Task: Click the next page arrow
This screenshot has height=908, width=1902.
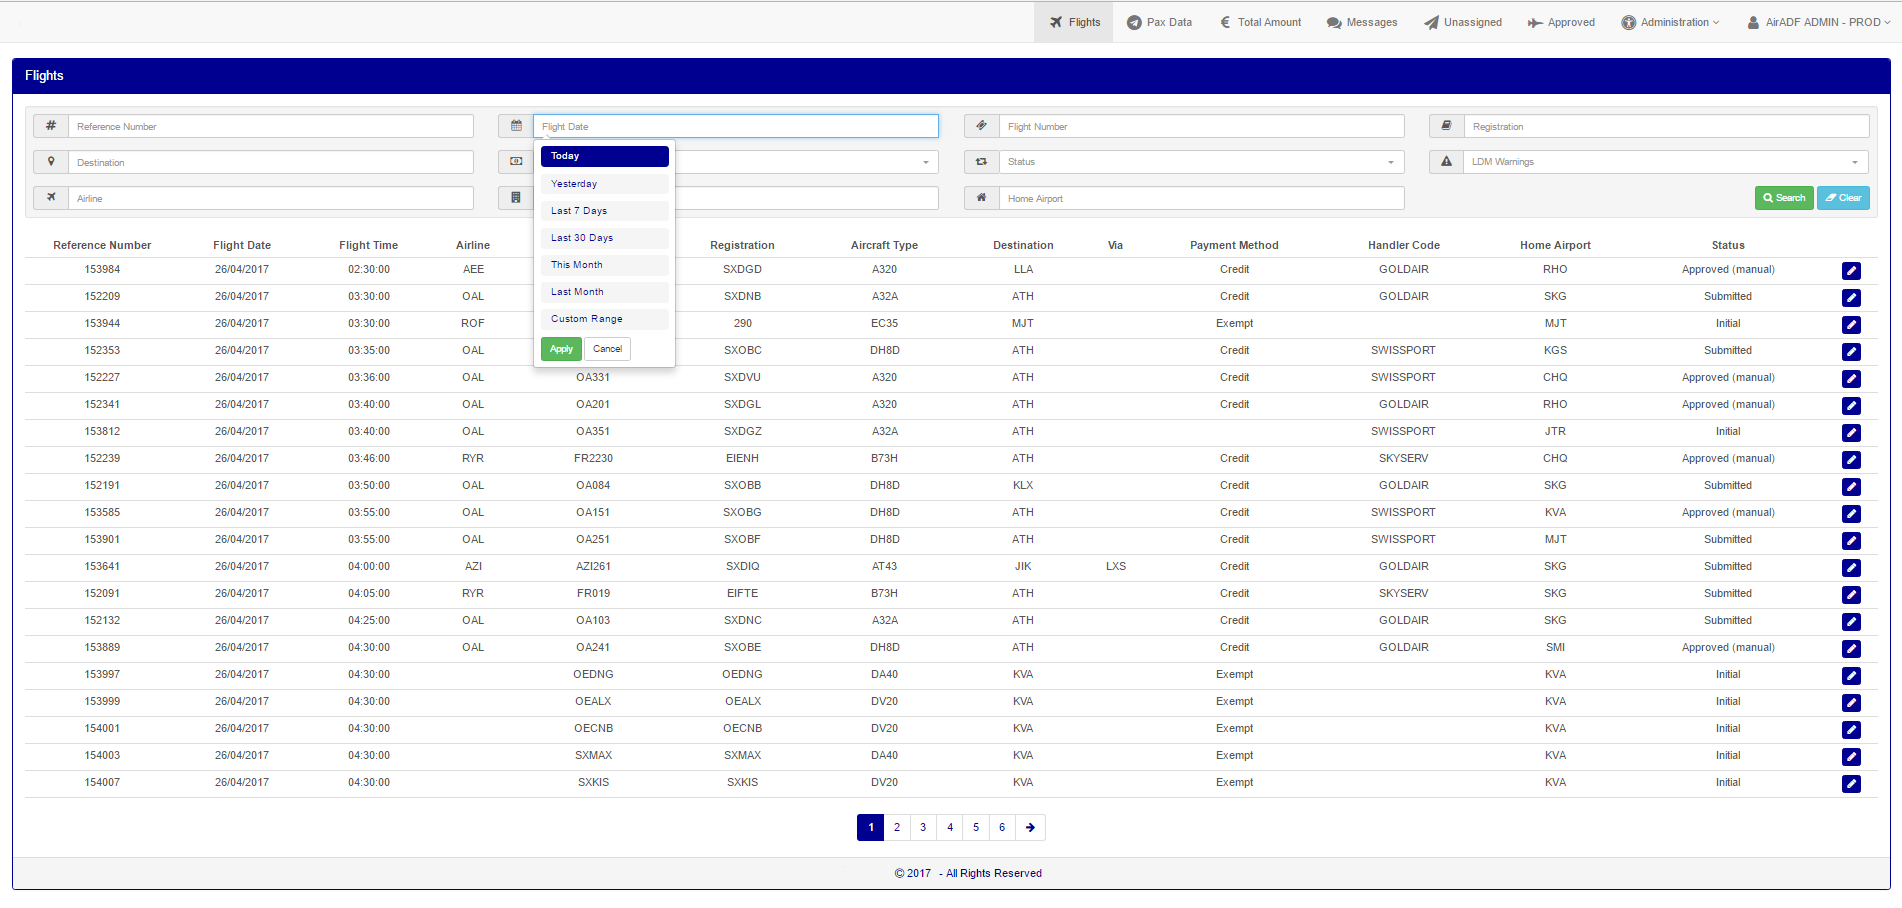Action: point(1030,827)
